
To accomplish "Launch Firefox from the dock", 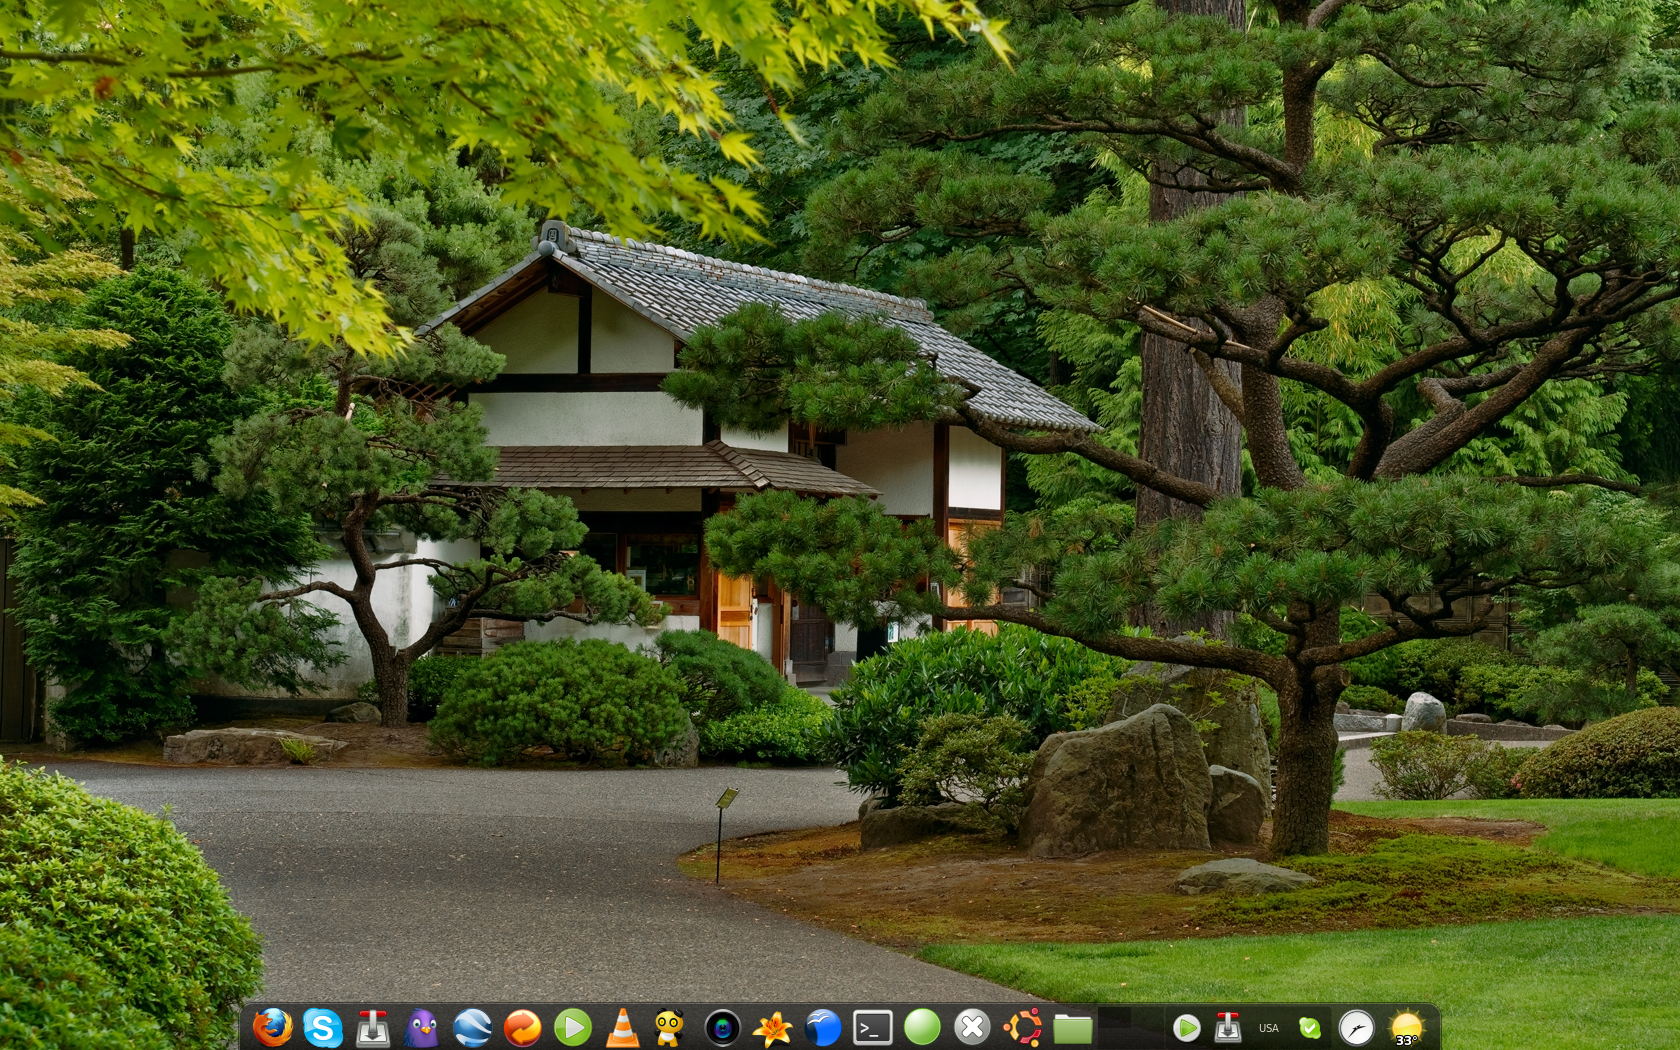I will [x=272, y=1027].
